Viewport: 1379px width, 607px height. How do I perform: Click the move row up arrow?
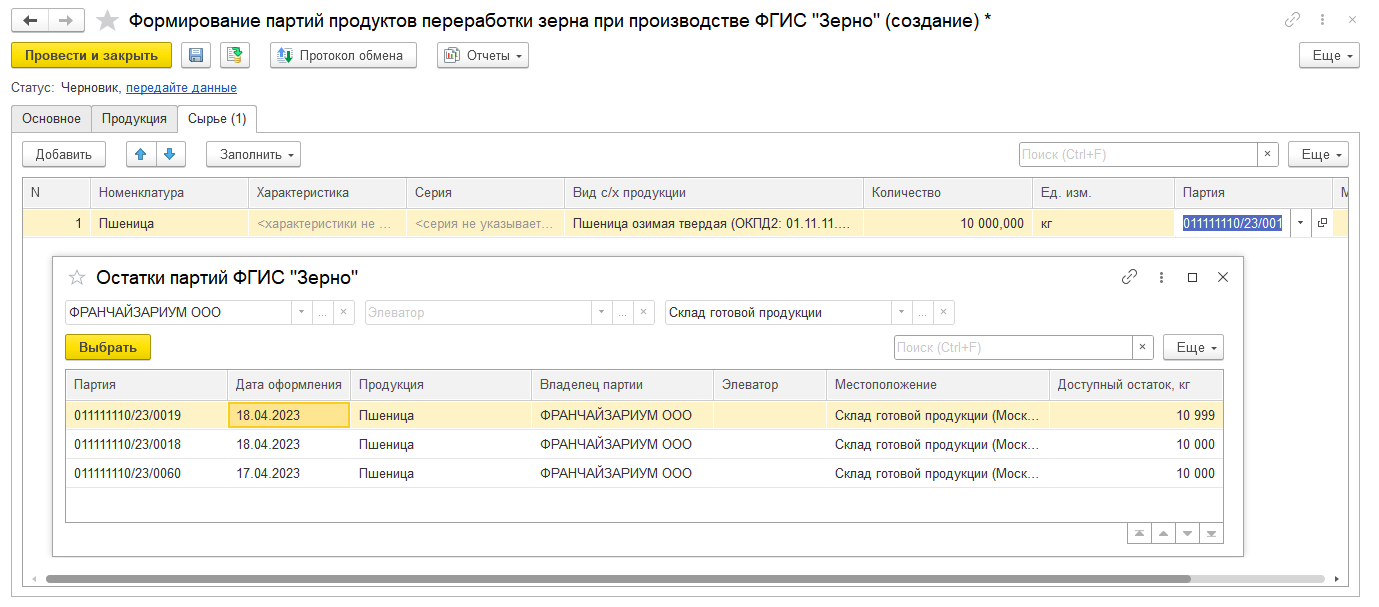coord(141,154)
